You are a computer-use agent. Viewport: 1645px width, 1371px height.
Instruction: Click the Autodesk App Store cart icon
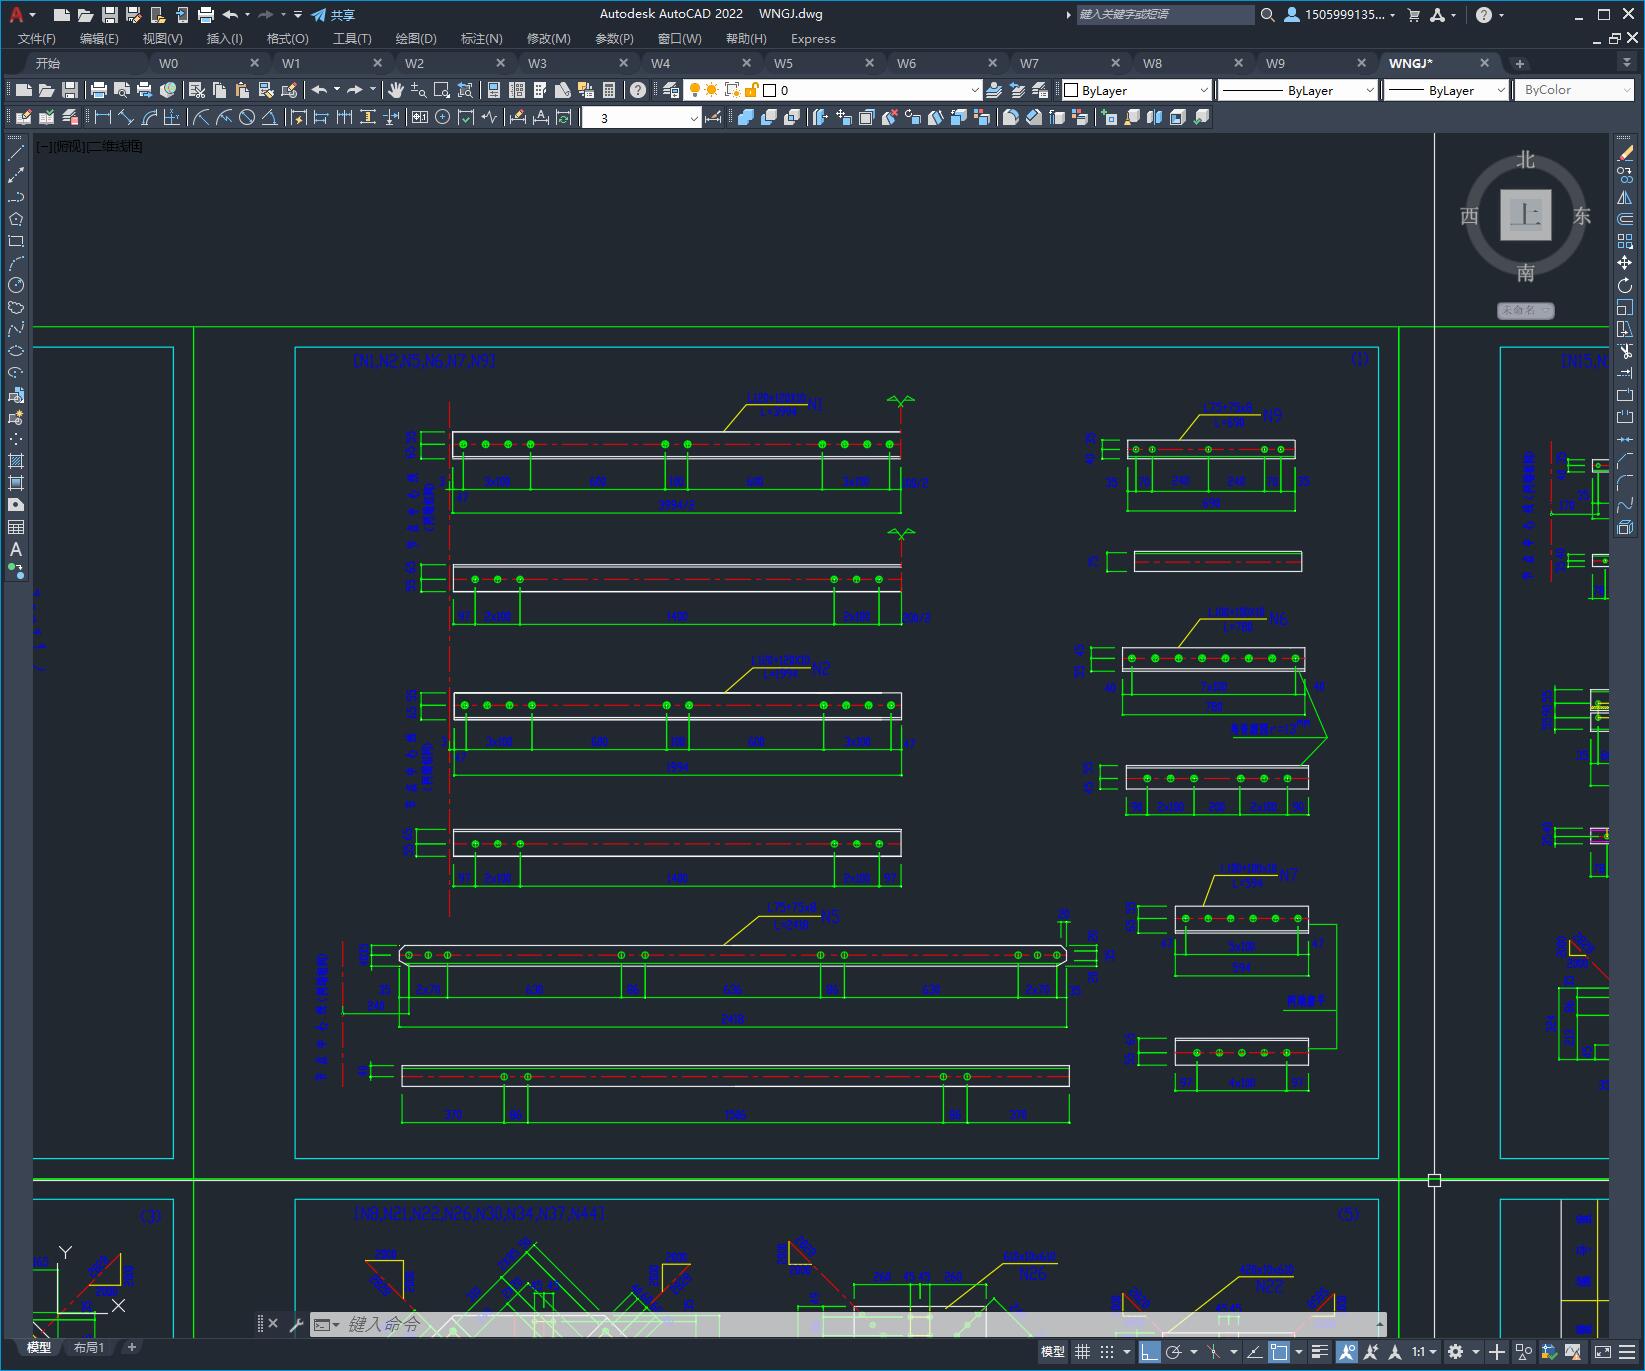coord(1413,15)
